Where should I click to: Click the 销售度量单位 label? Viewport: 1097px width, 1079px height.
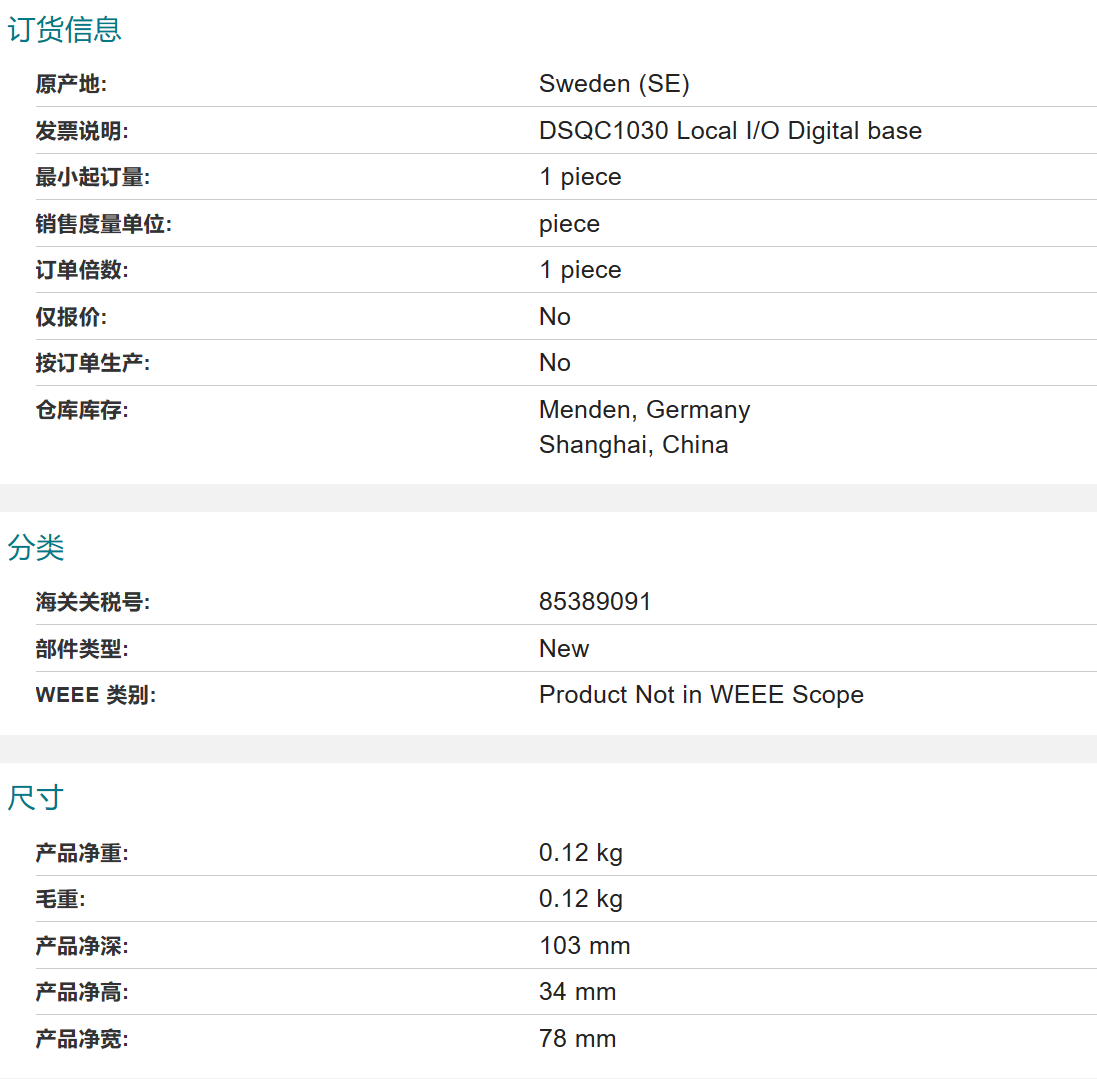tap(104, 224)
